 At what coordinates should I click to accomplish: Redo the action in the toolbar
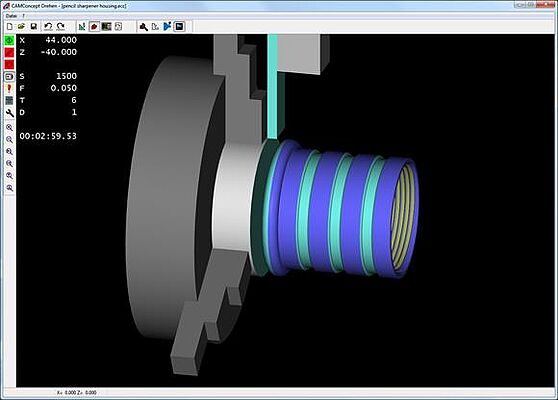pos(60,27)
